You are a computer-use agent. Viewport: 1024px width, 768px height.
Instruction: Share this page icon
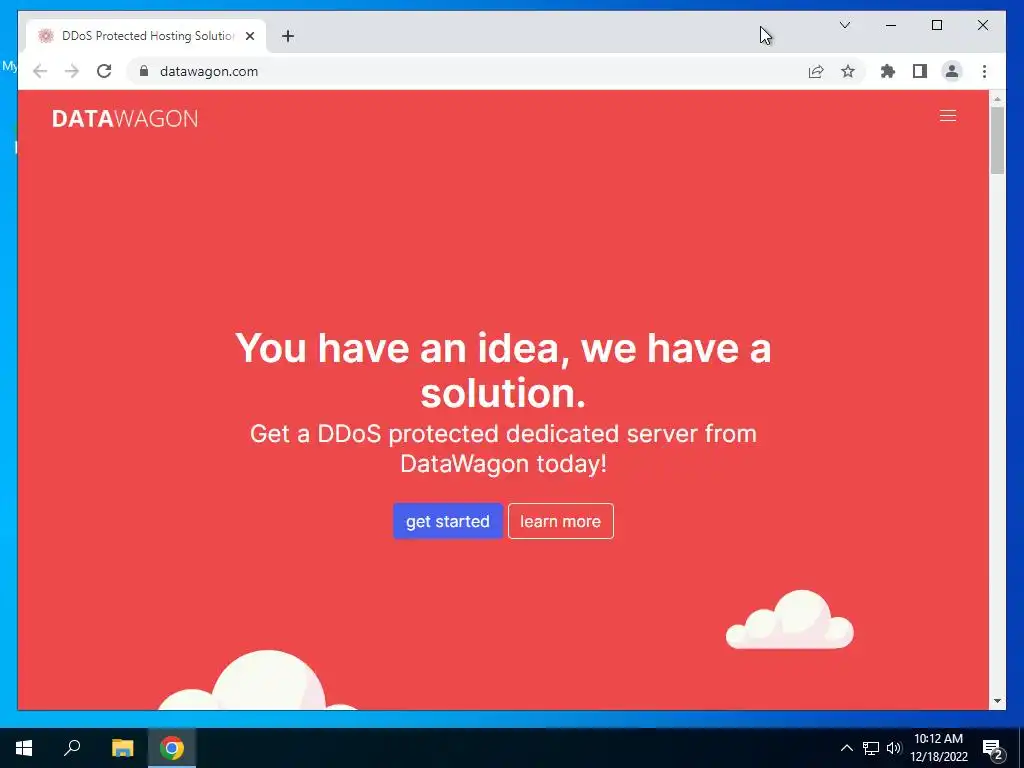(816, 71)
